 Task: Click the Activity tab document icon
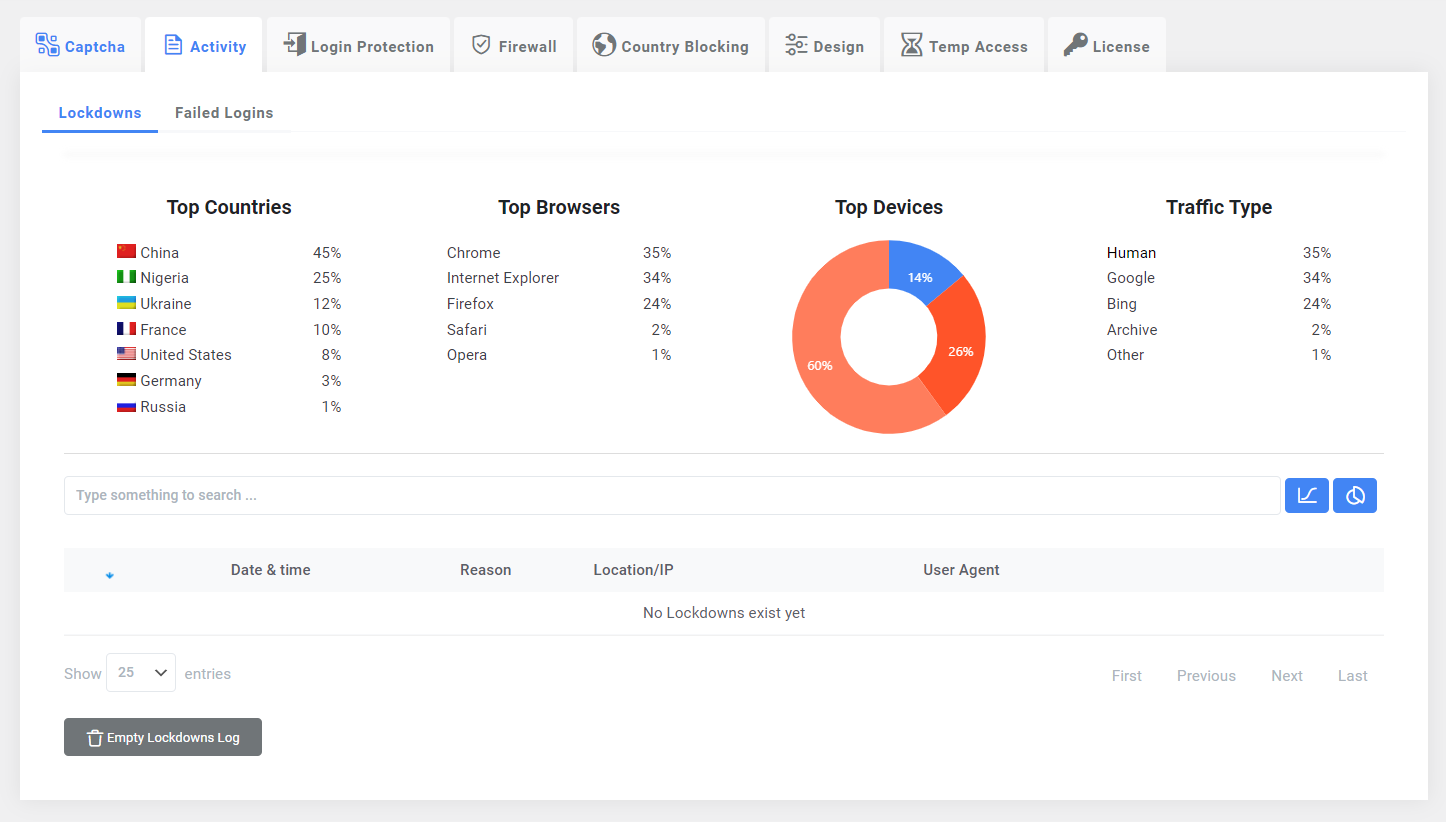(x=173, y=45)
